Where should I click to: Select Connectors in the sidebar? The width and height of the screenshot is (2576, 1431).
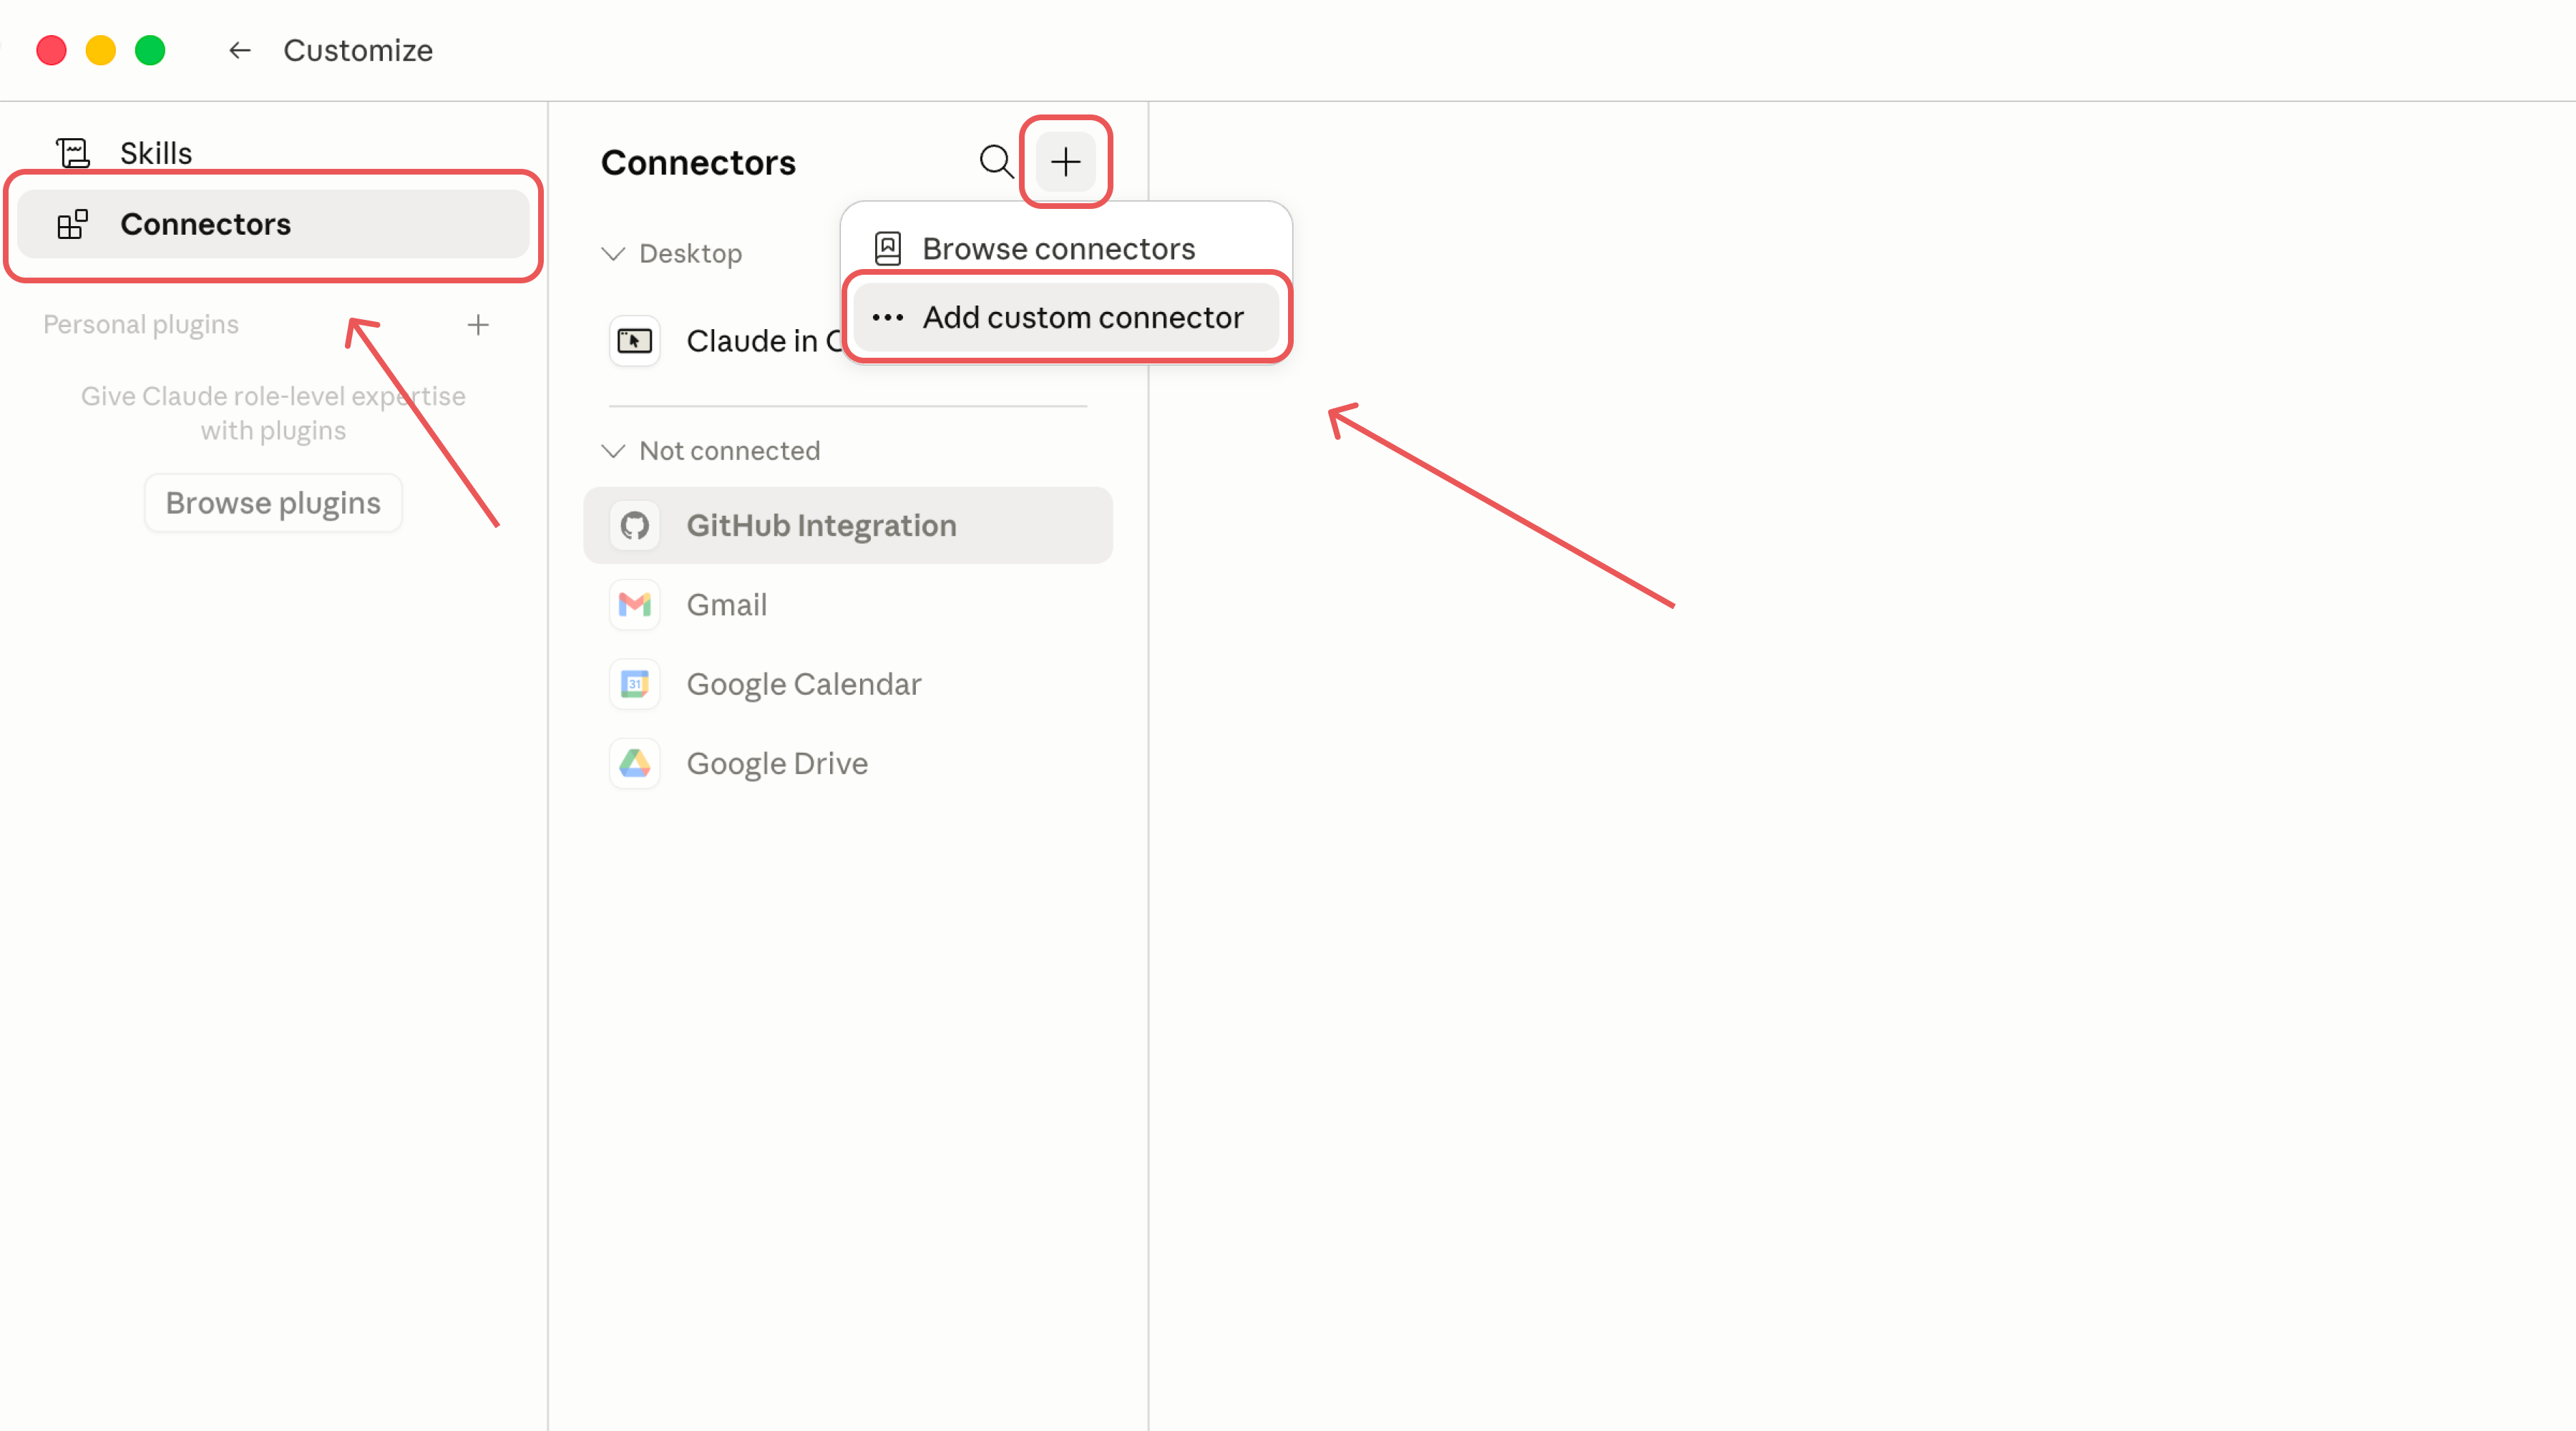273,224
